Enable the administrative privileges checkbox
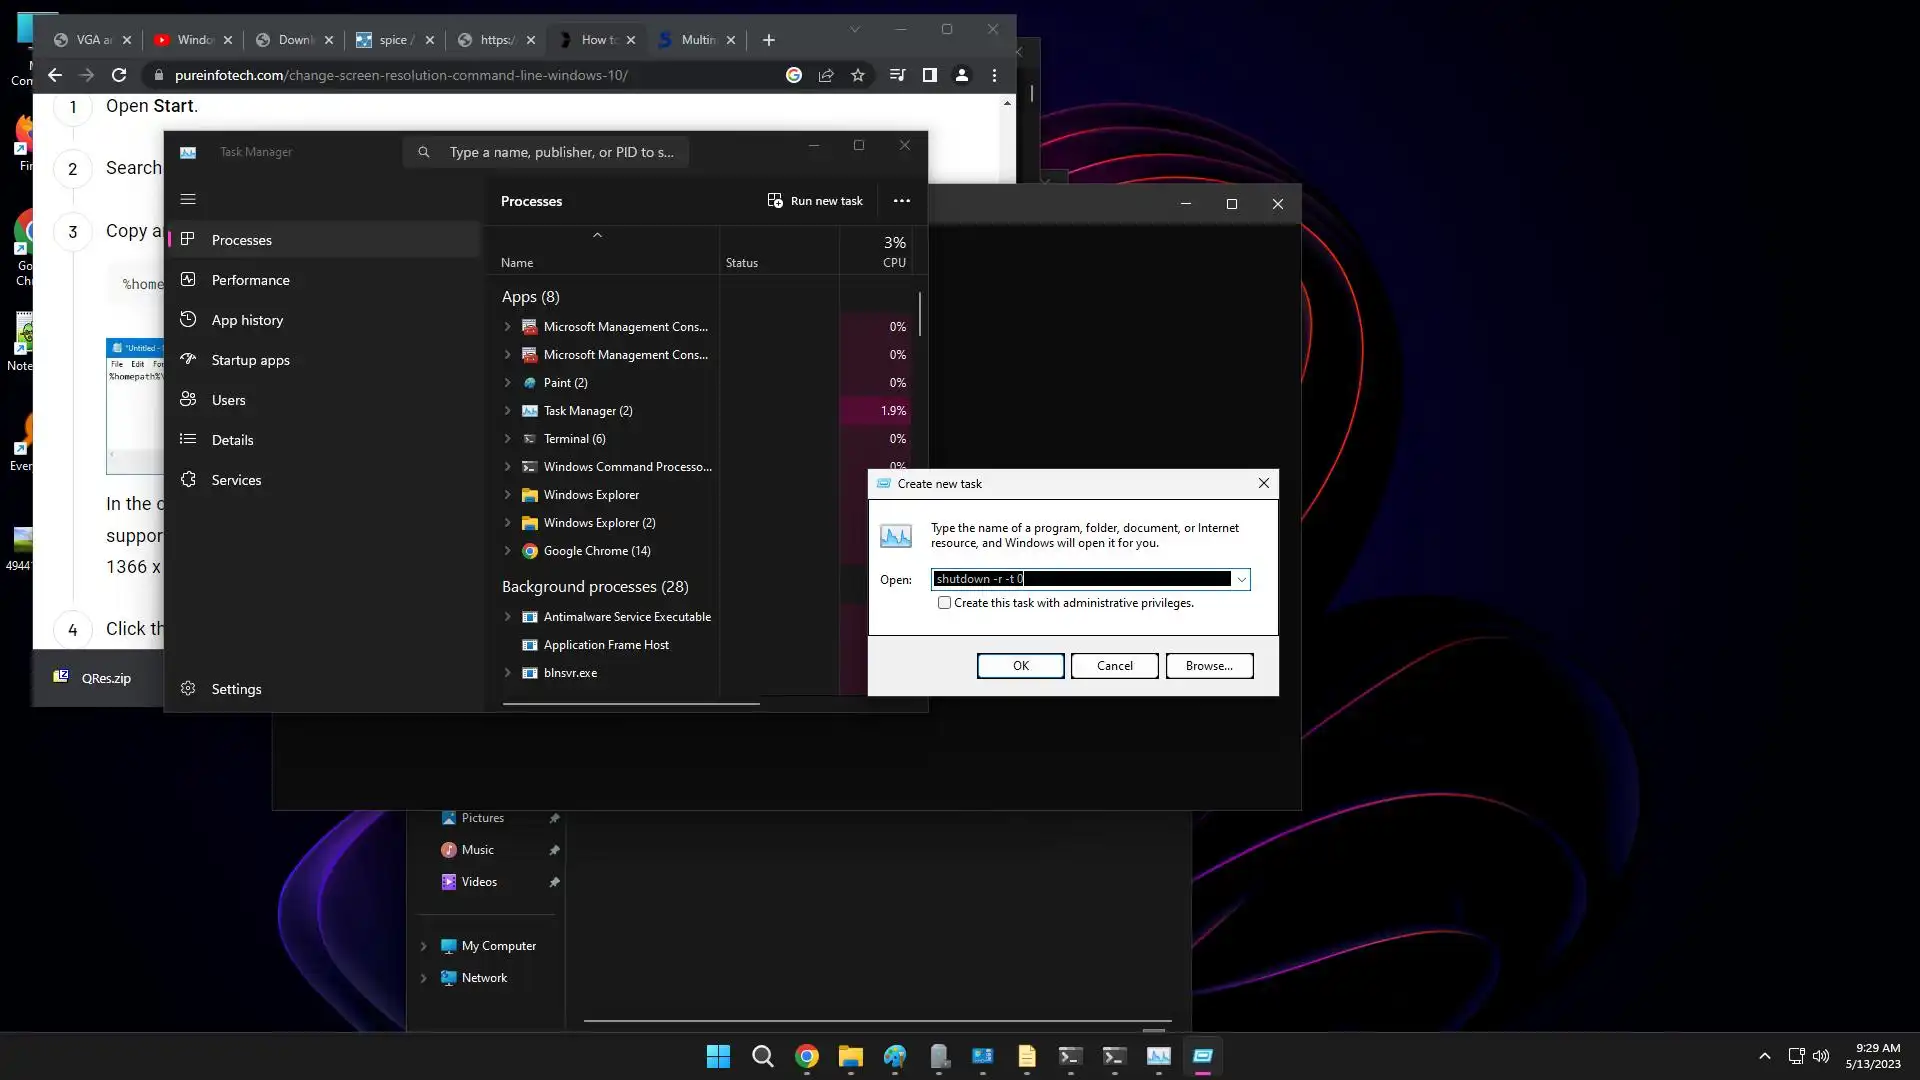The height and width of the screenshot is (1080, 1920). pos(944,603)
